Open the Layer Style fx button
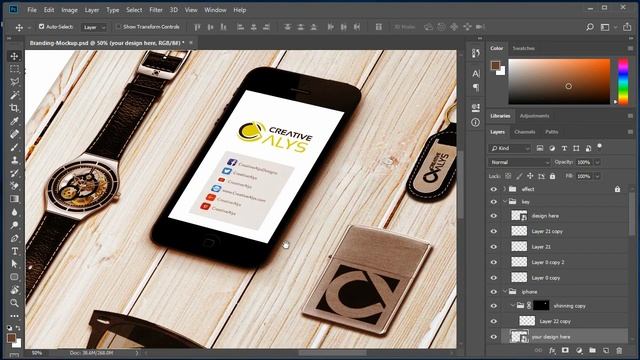 tap(552, 350)
